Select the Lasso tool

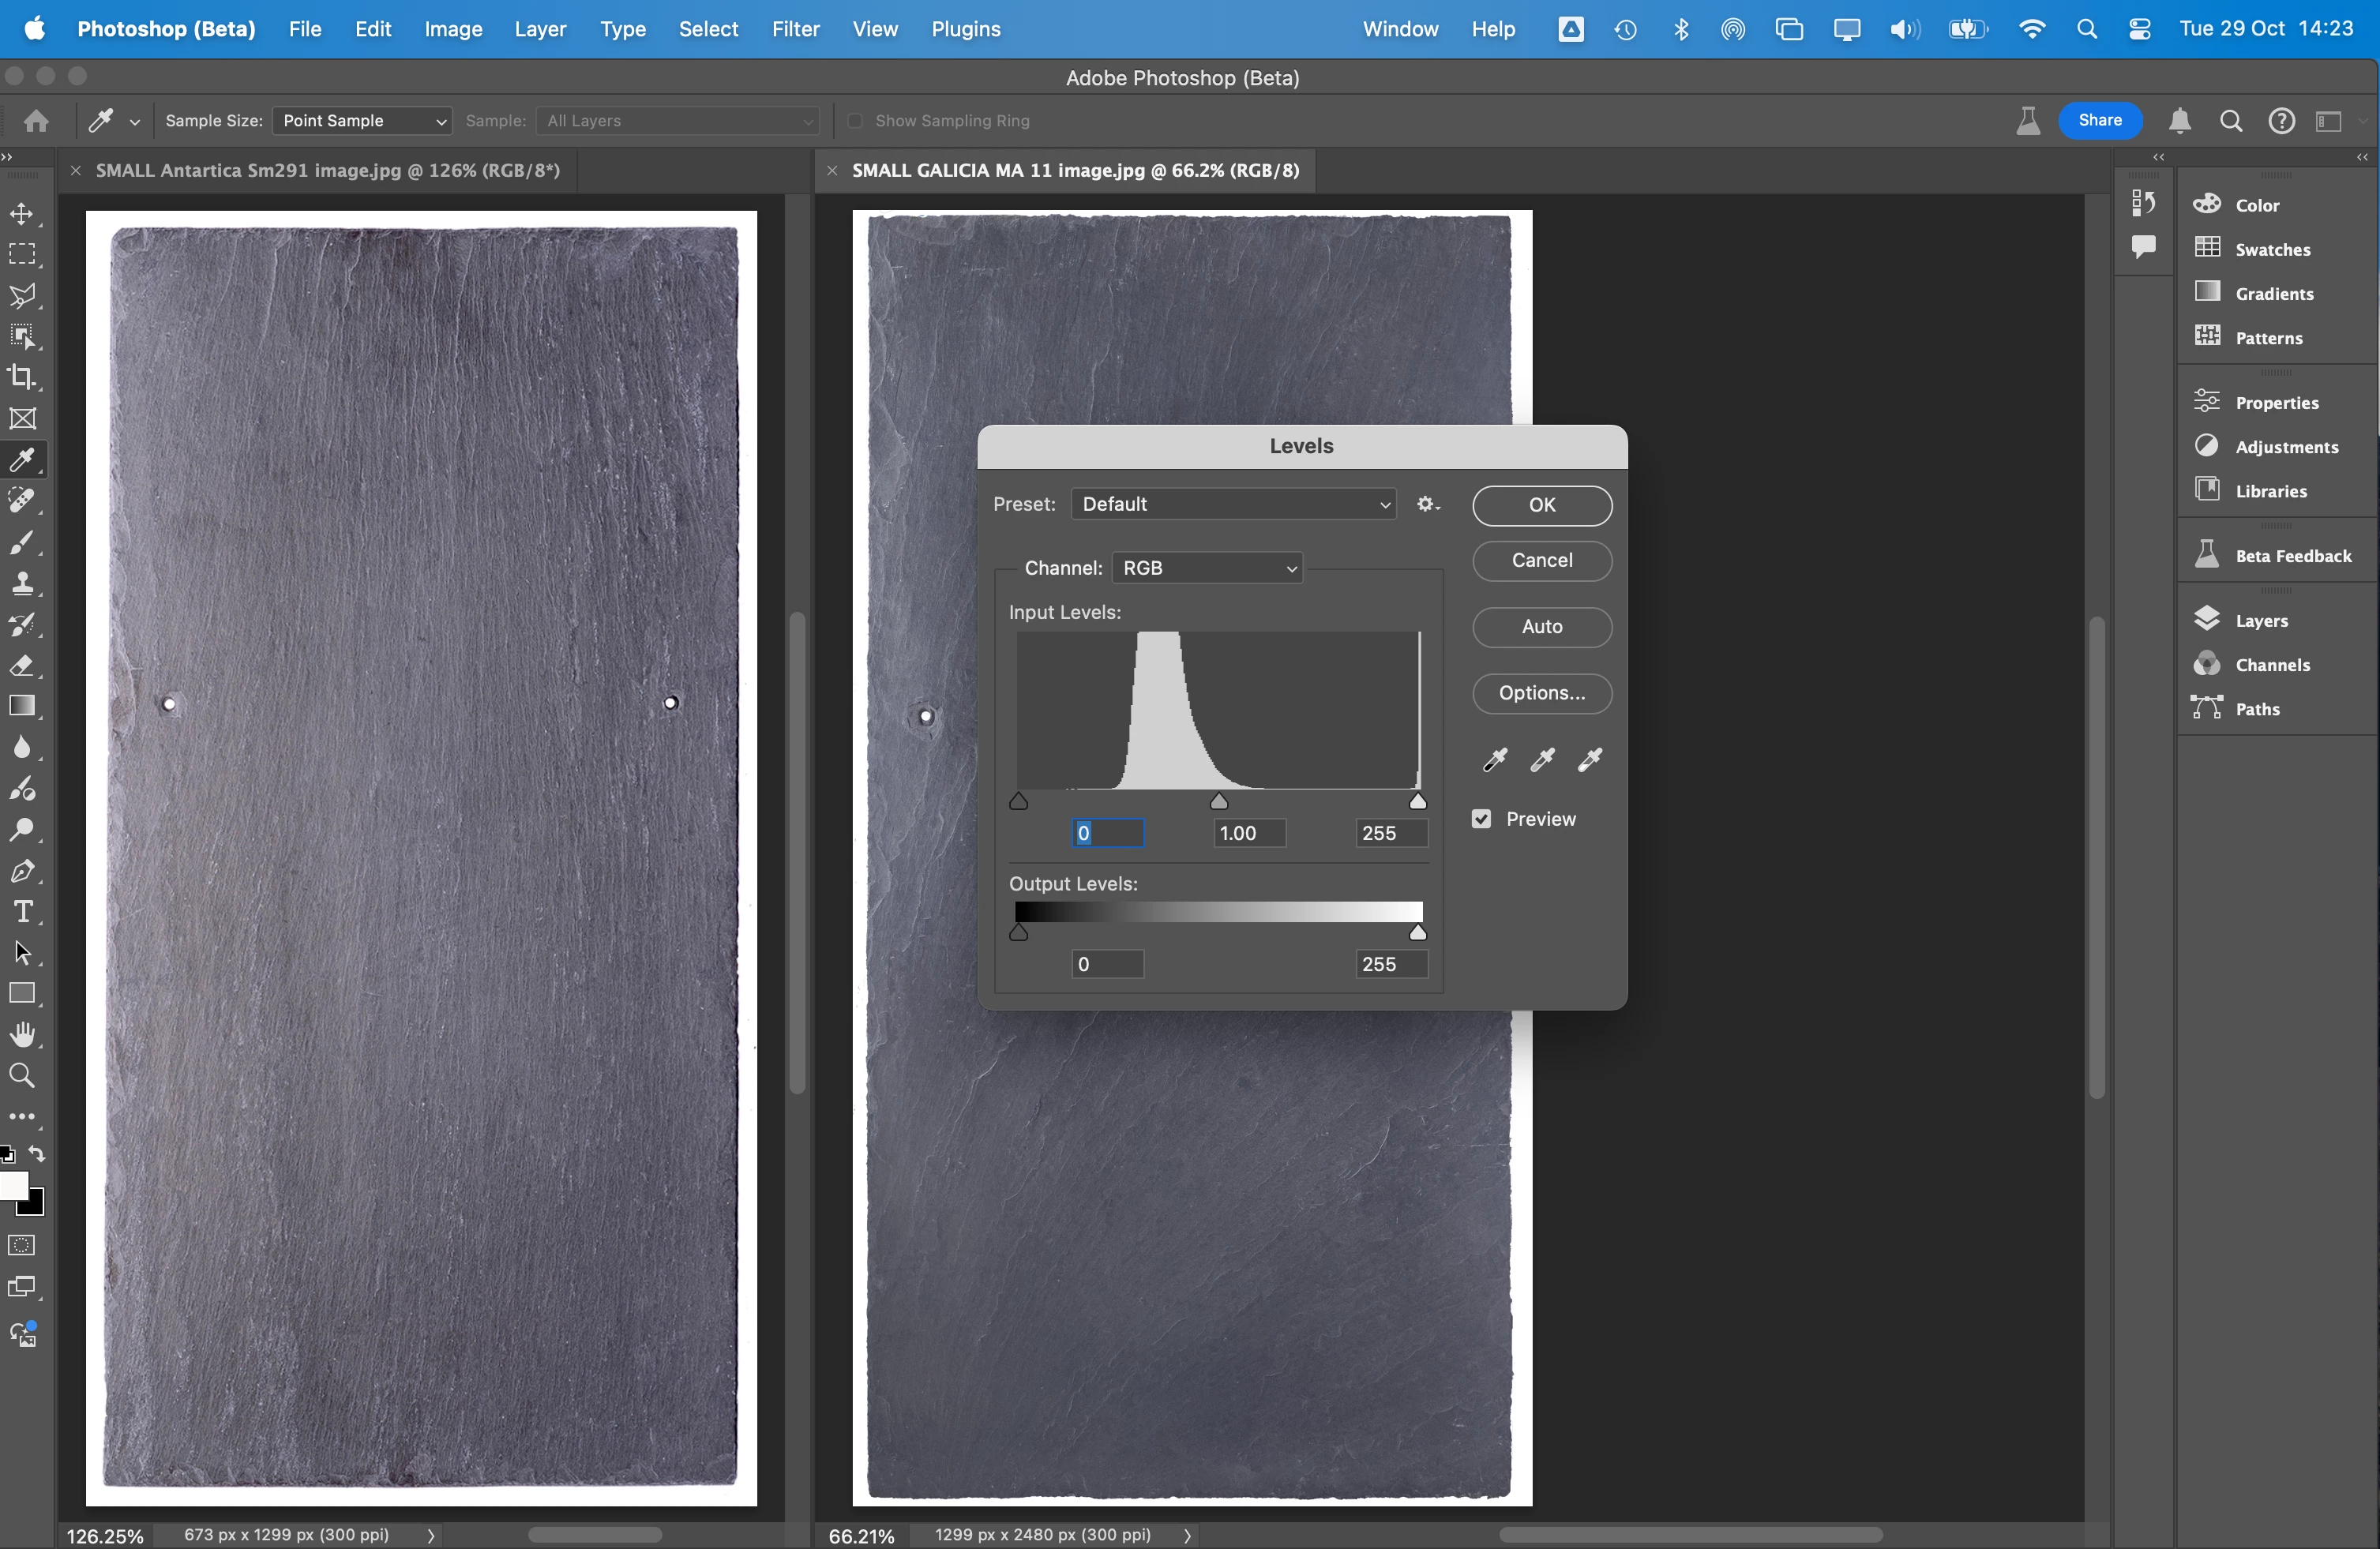22,295
